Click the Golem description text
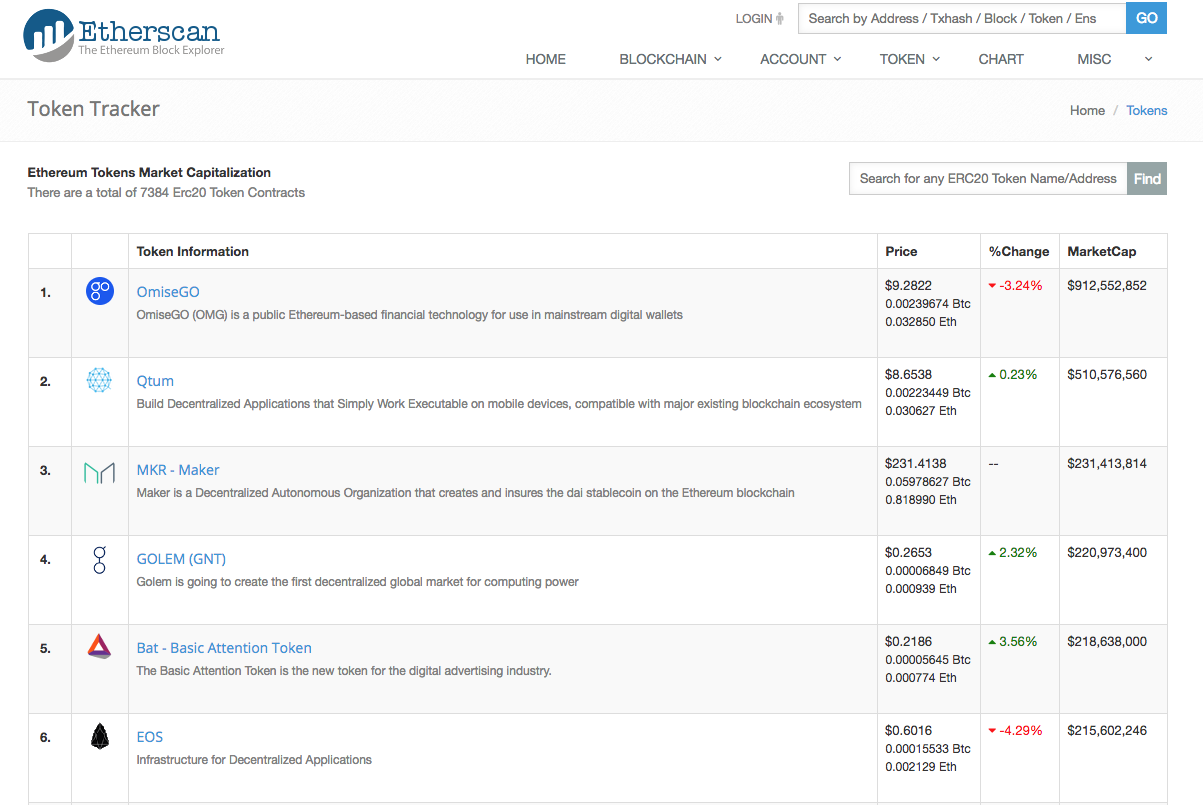This screenshot has height=805, width=1203. click(358, 581)
